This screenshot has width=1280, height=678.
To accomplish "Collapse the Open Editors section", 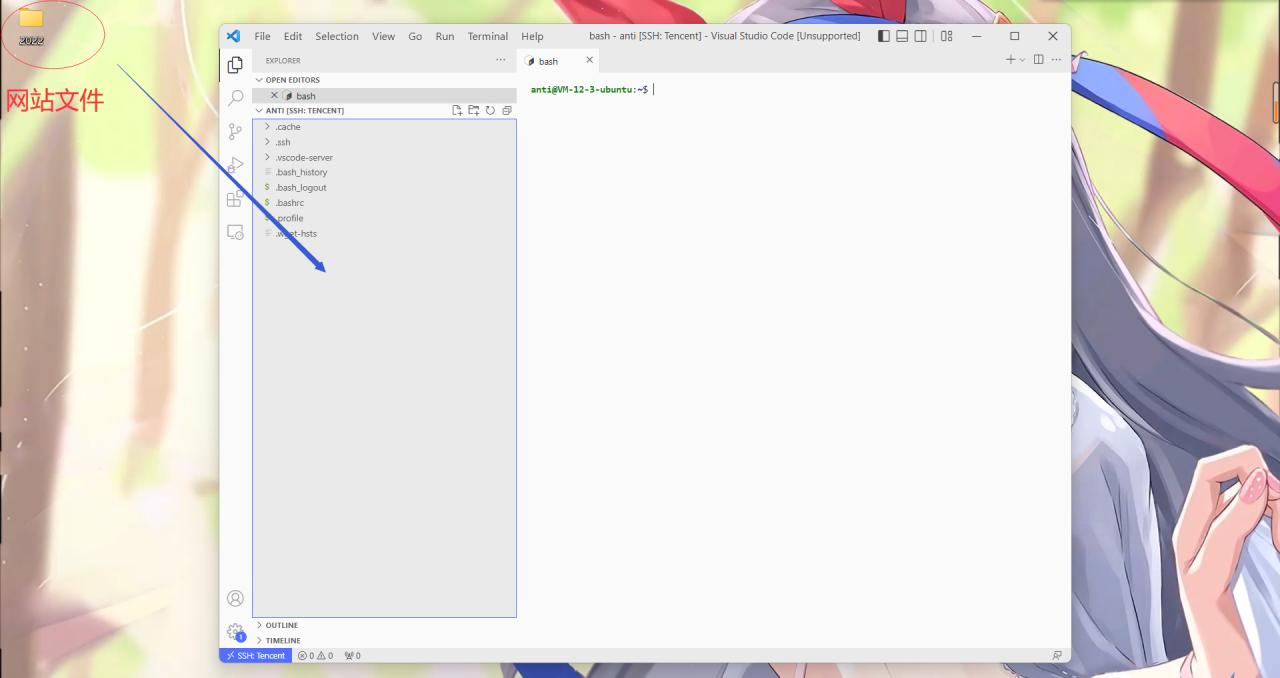I will pos(384,80).
